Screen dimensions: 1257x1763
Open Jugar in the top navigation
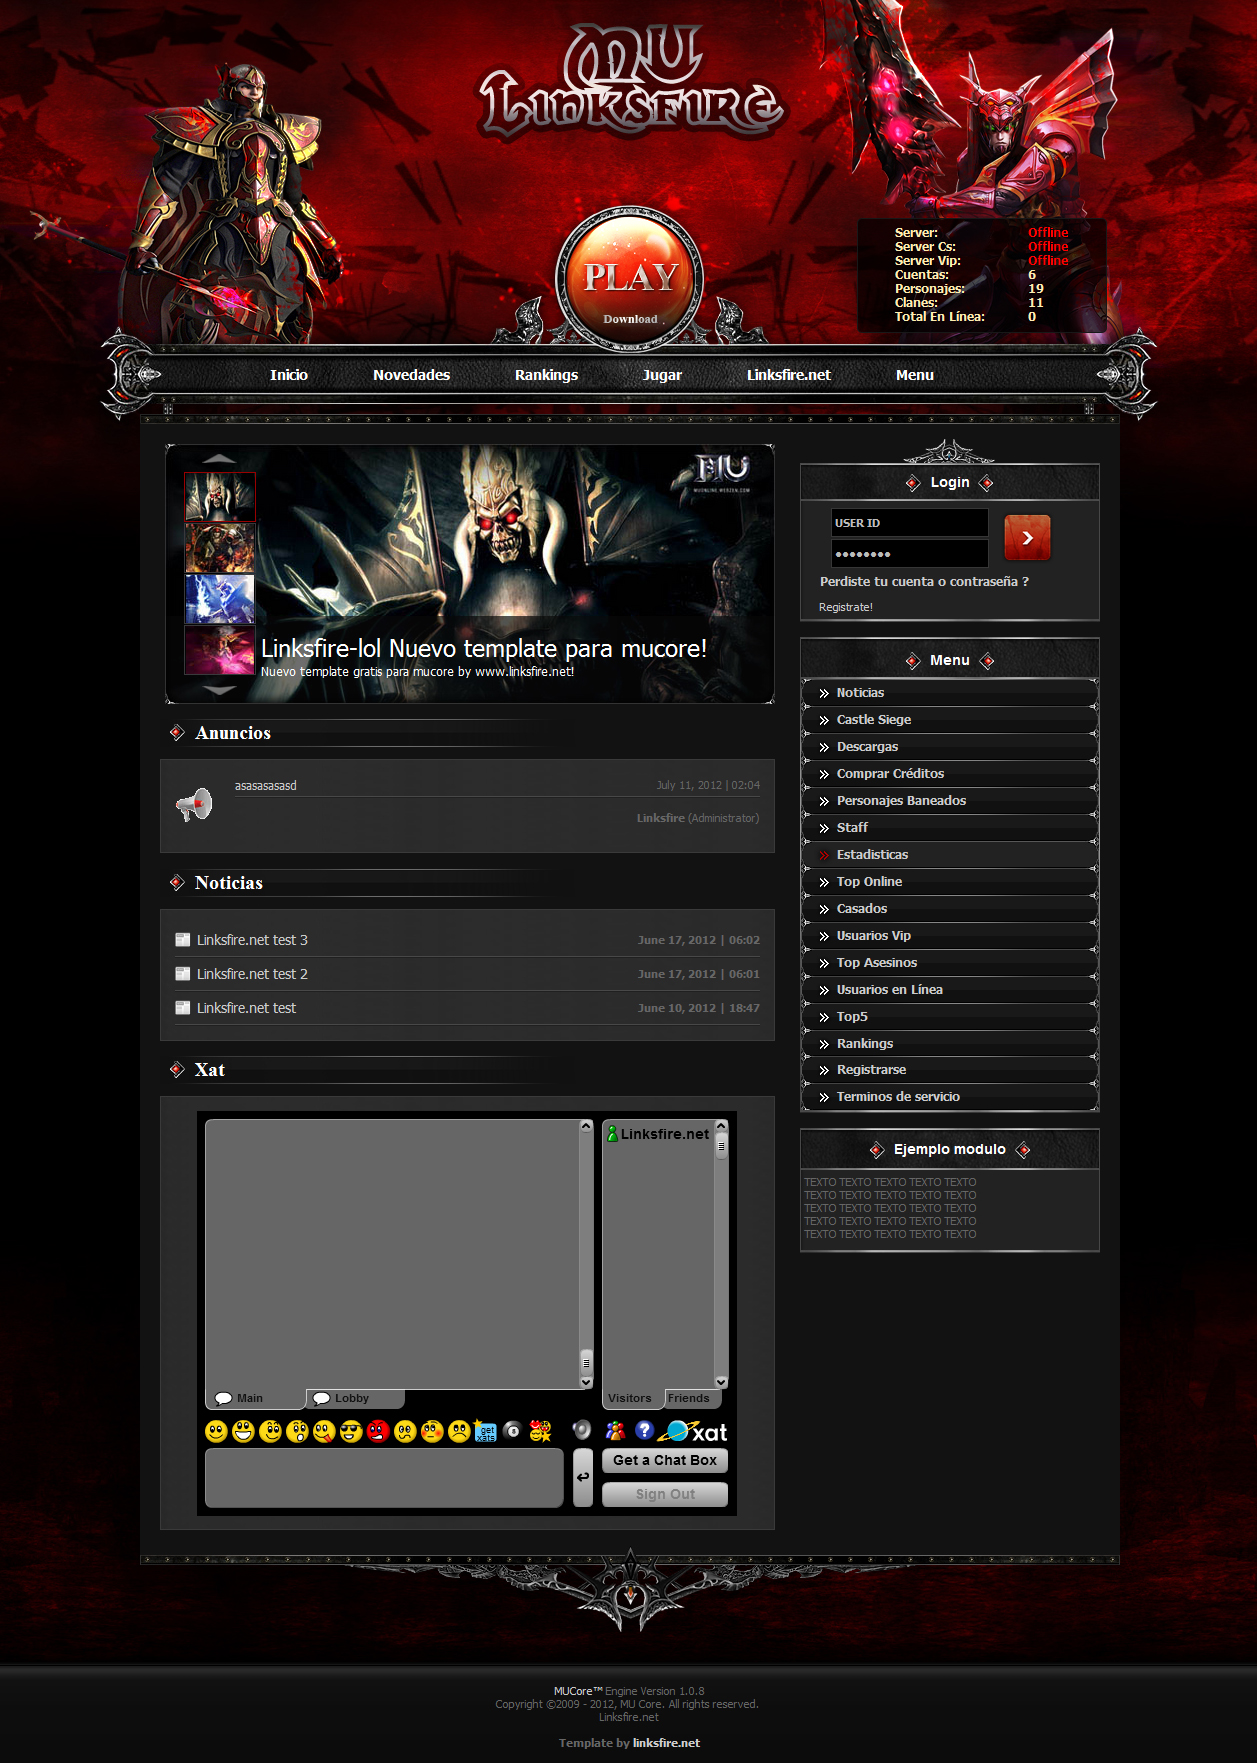coord(662,375)
